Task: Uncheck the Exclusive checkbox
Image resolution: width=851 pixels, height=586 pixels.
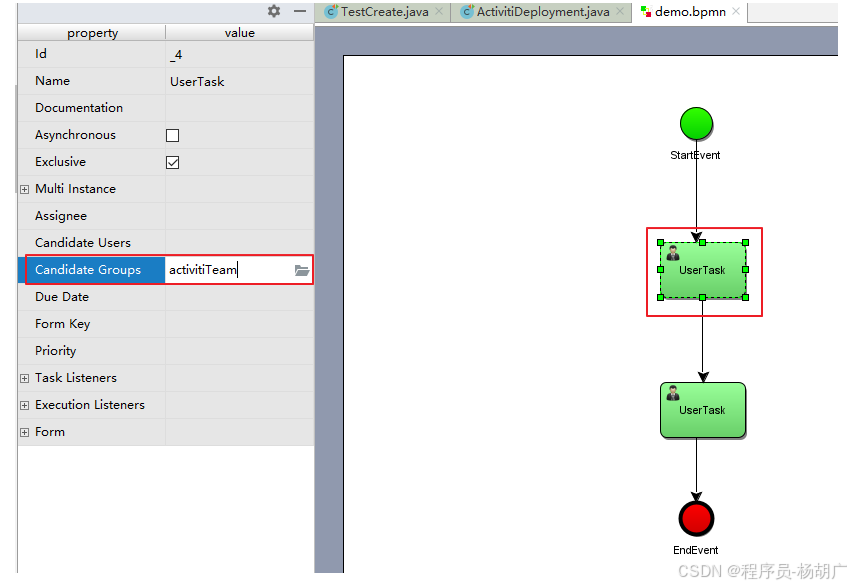Action: 171,162
